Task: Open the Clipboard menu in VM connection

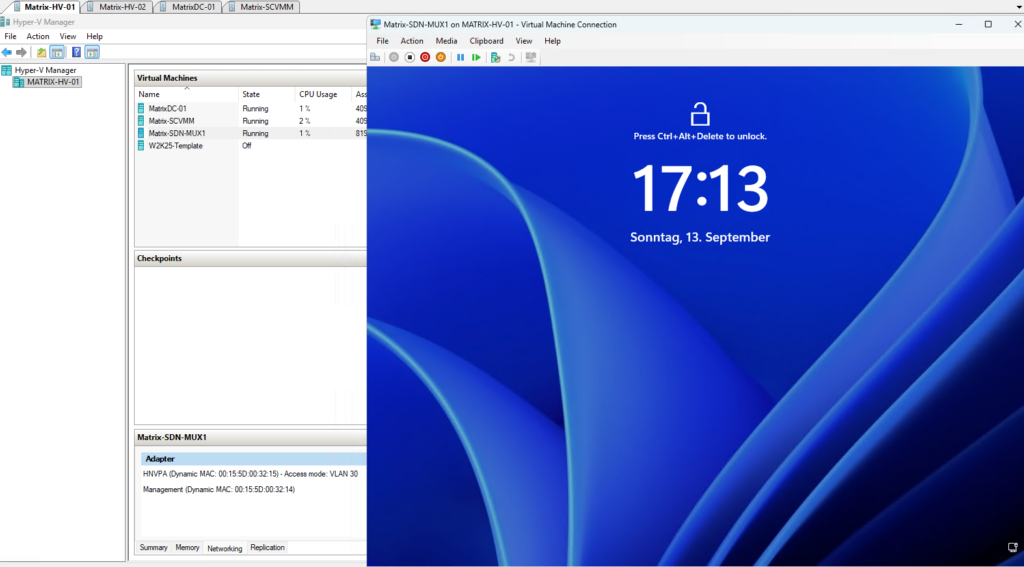Action: [487, 40]
